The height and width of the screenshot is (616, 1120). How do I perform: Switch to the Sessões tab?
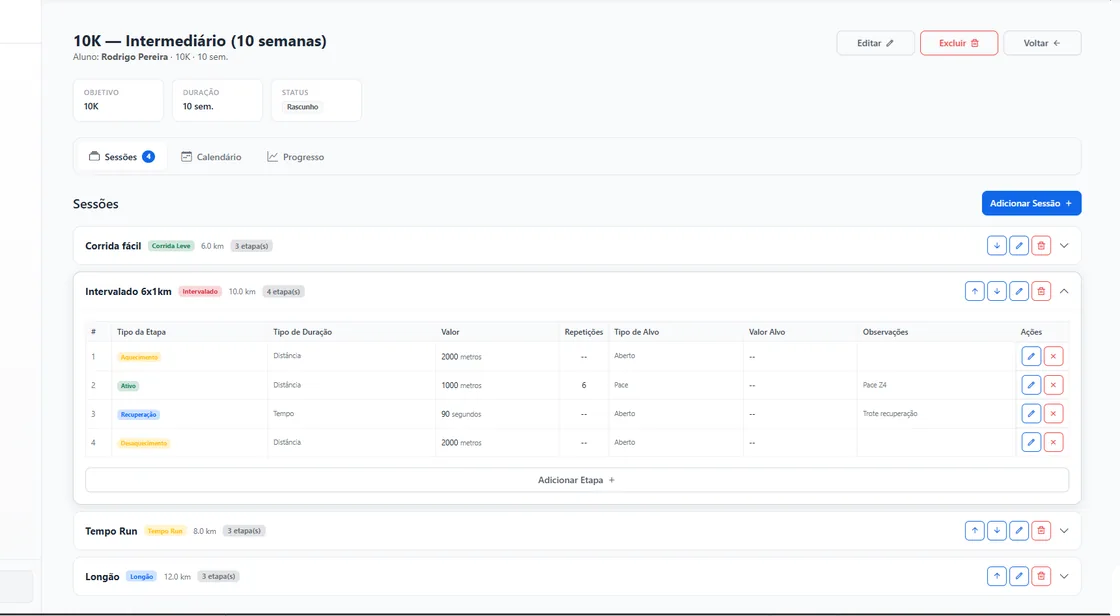tap(121, 157)
